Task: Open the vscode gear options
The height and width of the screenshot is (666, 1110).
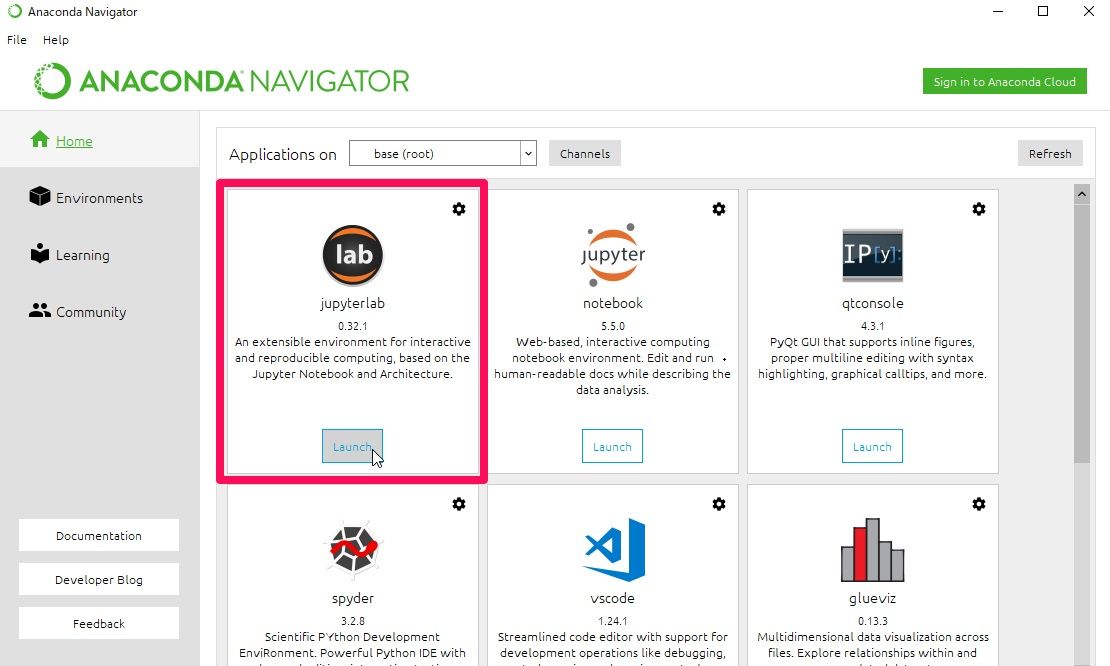Action: 719,504
